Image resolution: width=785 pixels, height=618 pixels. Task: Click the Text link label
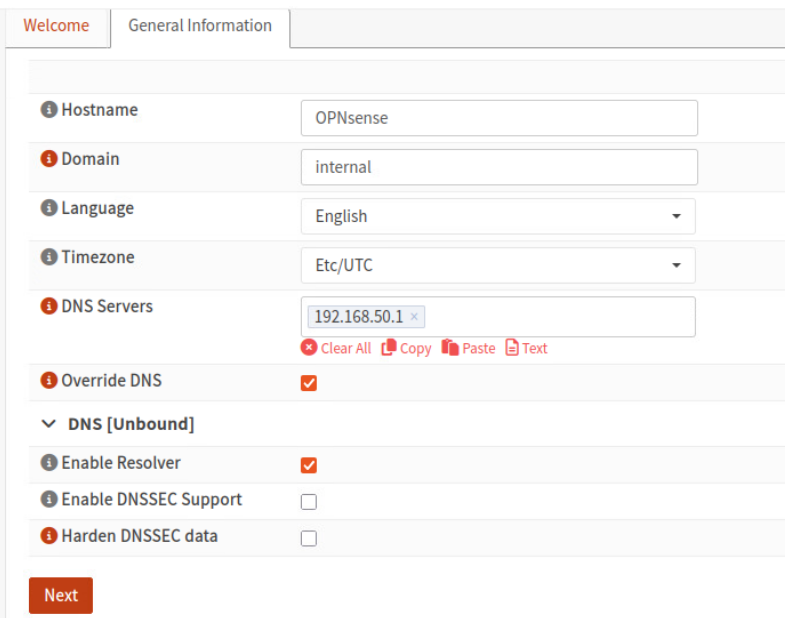coord(535,348)
